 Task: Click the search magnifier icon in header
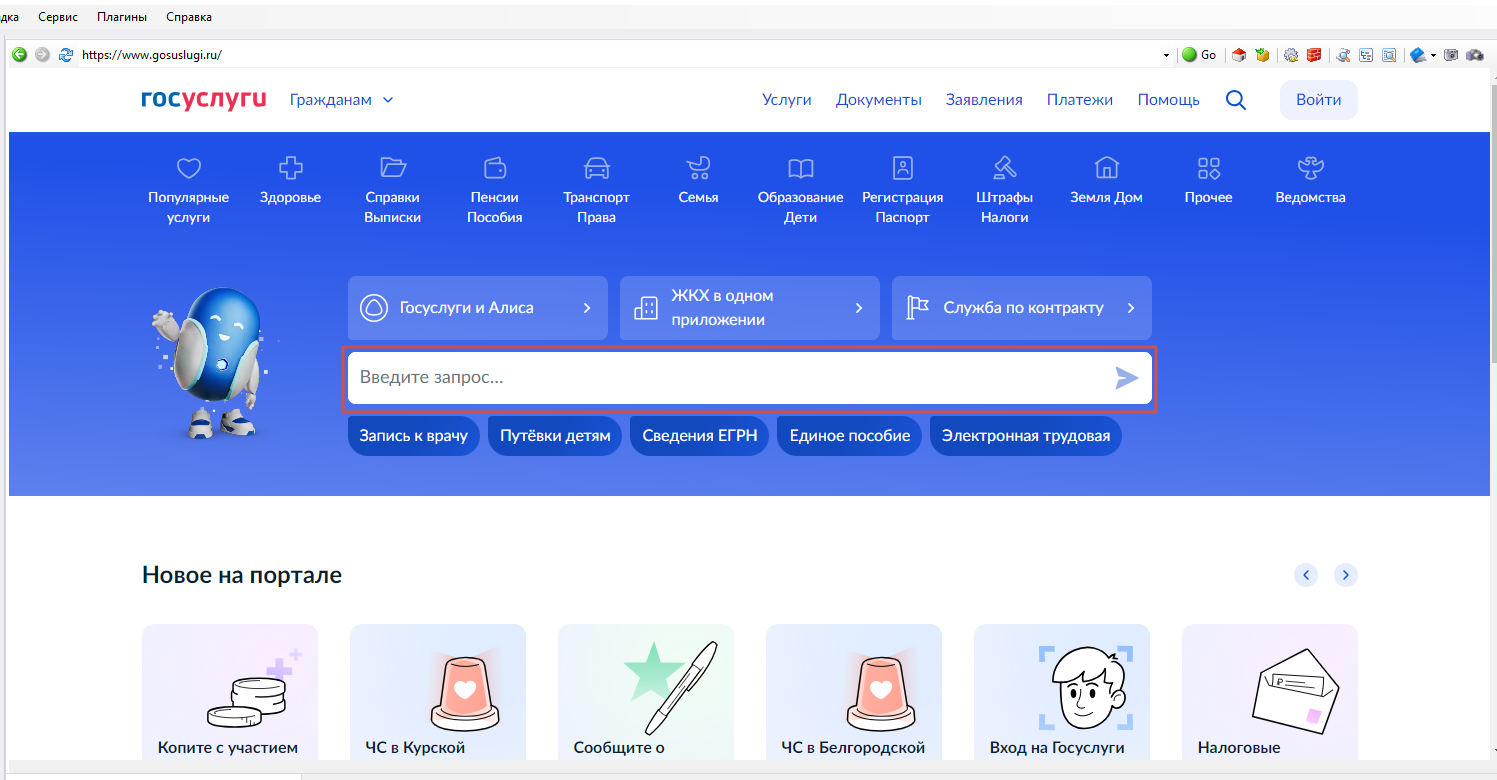click(x=1236, y=100)
